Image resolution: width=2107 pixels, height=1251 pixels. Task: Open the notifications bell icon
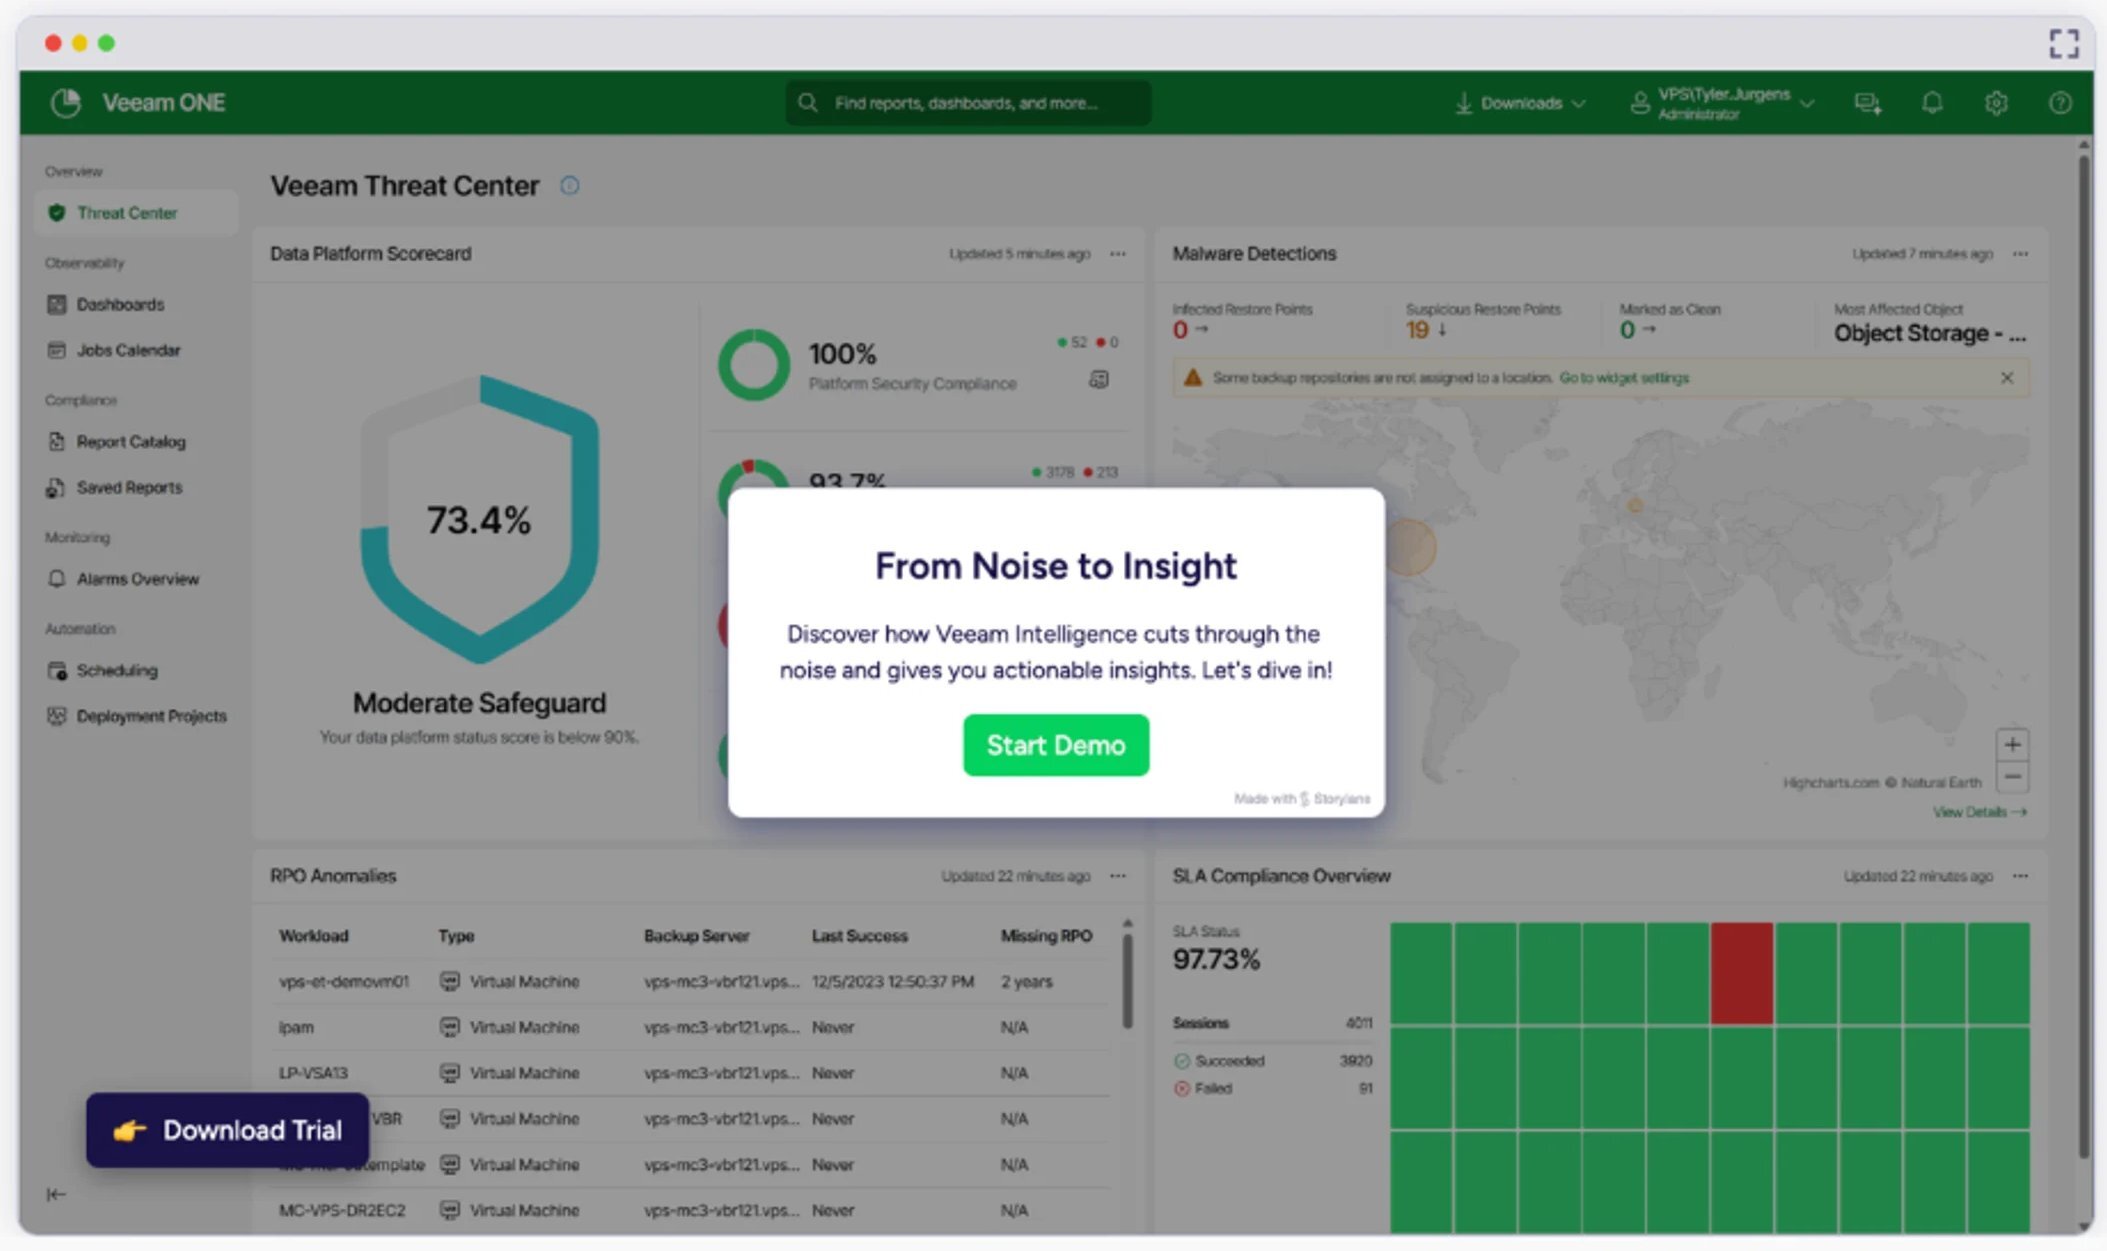click(1932, 103)
